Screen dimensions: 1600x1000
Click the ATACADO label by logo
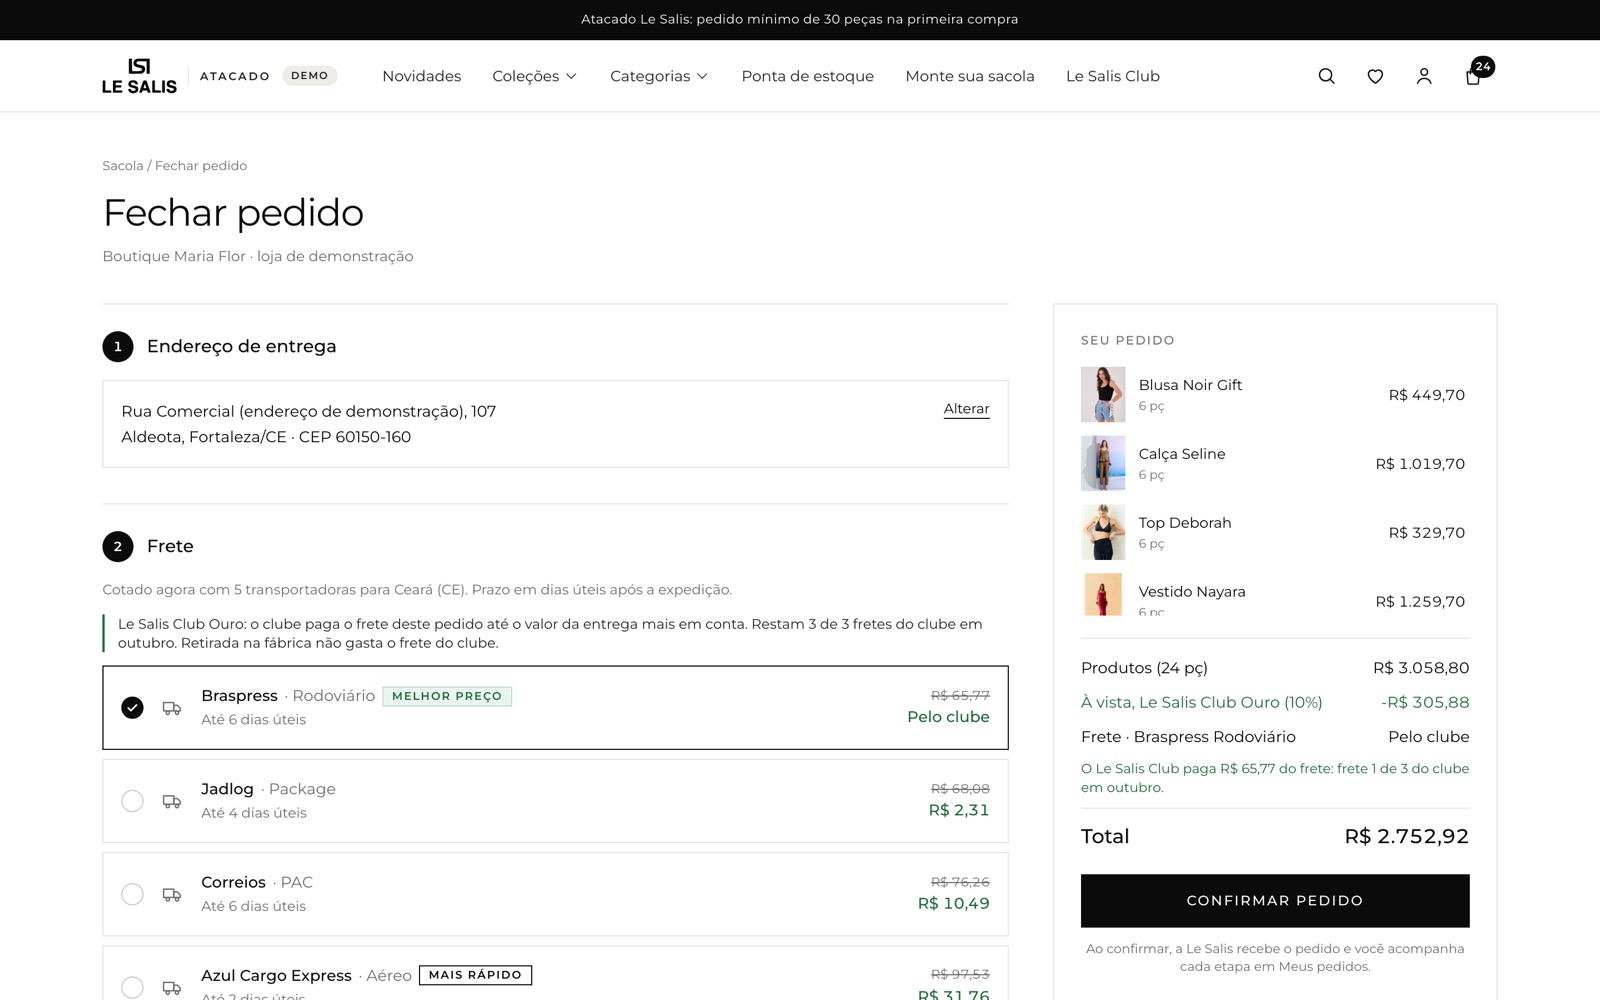[x=235, y=76]
